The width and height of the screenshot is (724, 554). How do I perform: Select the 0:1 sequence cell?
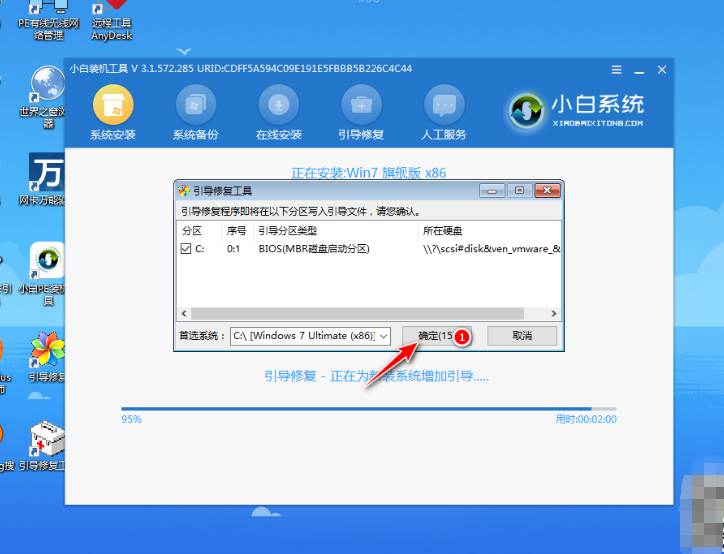(234, 249)
